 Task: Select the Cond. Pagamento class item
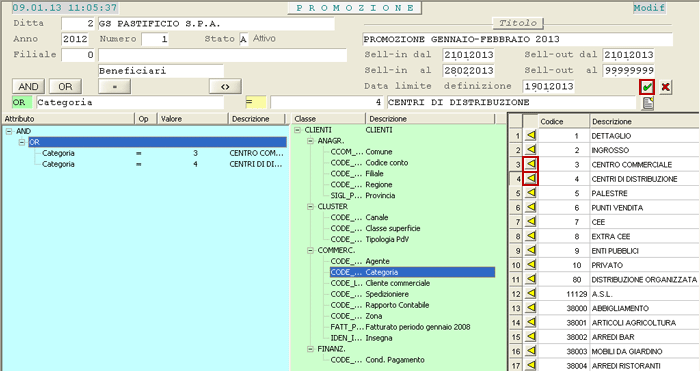tap(377, 360)
